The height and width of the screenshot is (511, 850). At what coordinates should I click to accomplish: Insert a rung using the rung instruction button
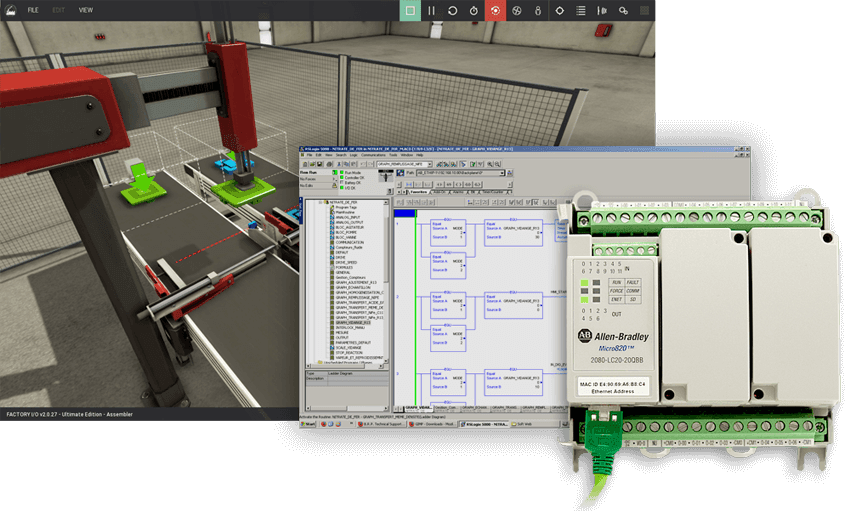(x=409, y=184)
